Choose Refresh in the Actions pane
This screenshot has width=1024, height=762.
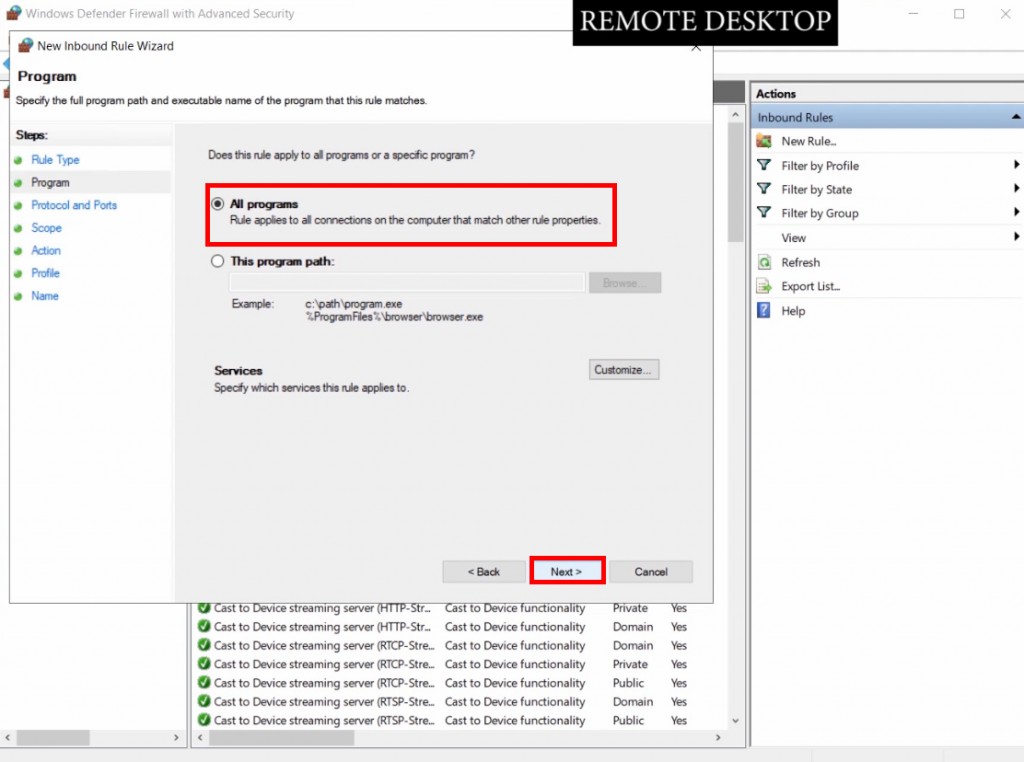(x=801, y=262)
